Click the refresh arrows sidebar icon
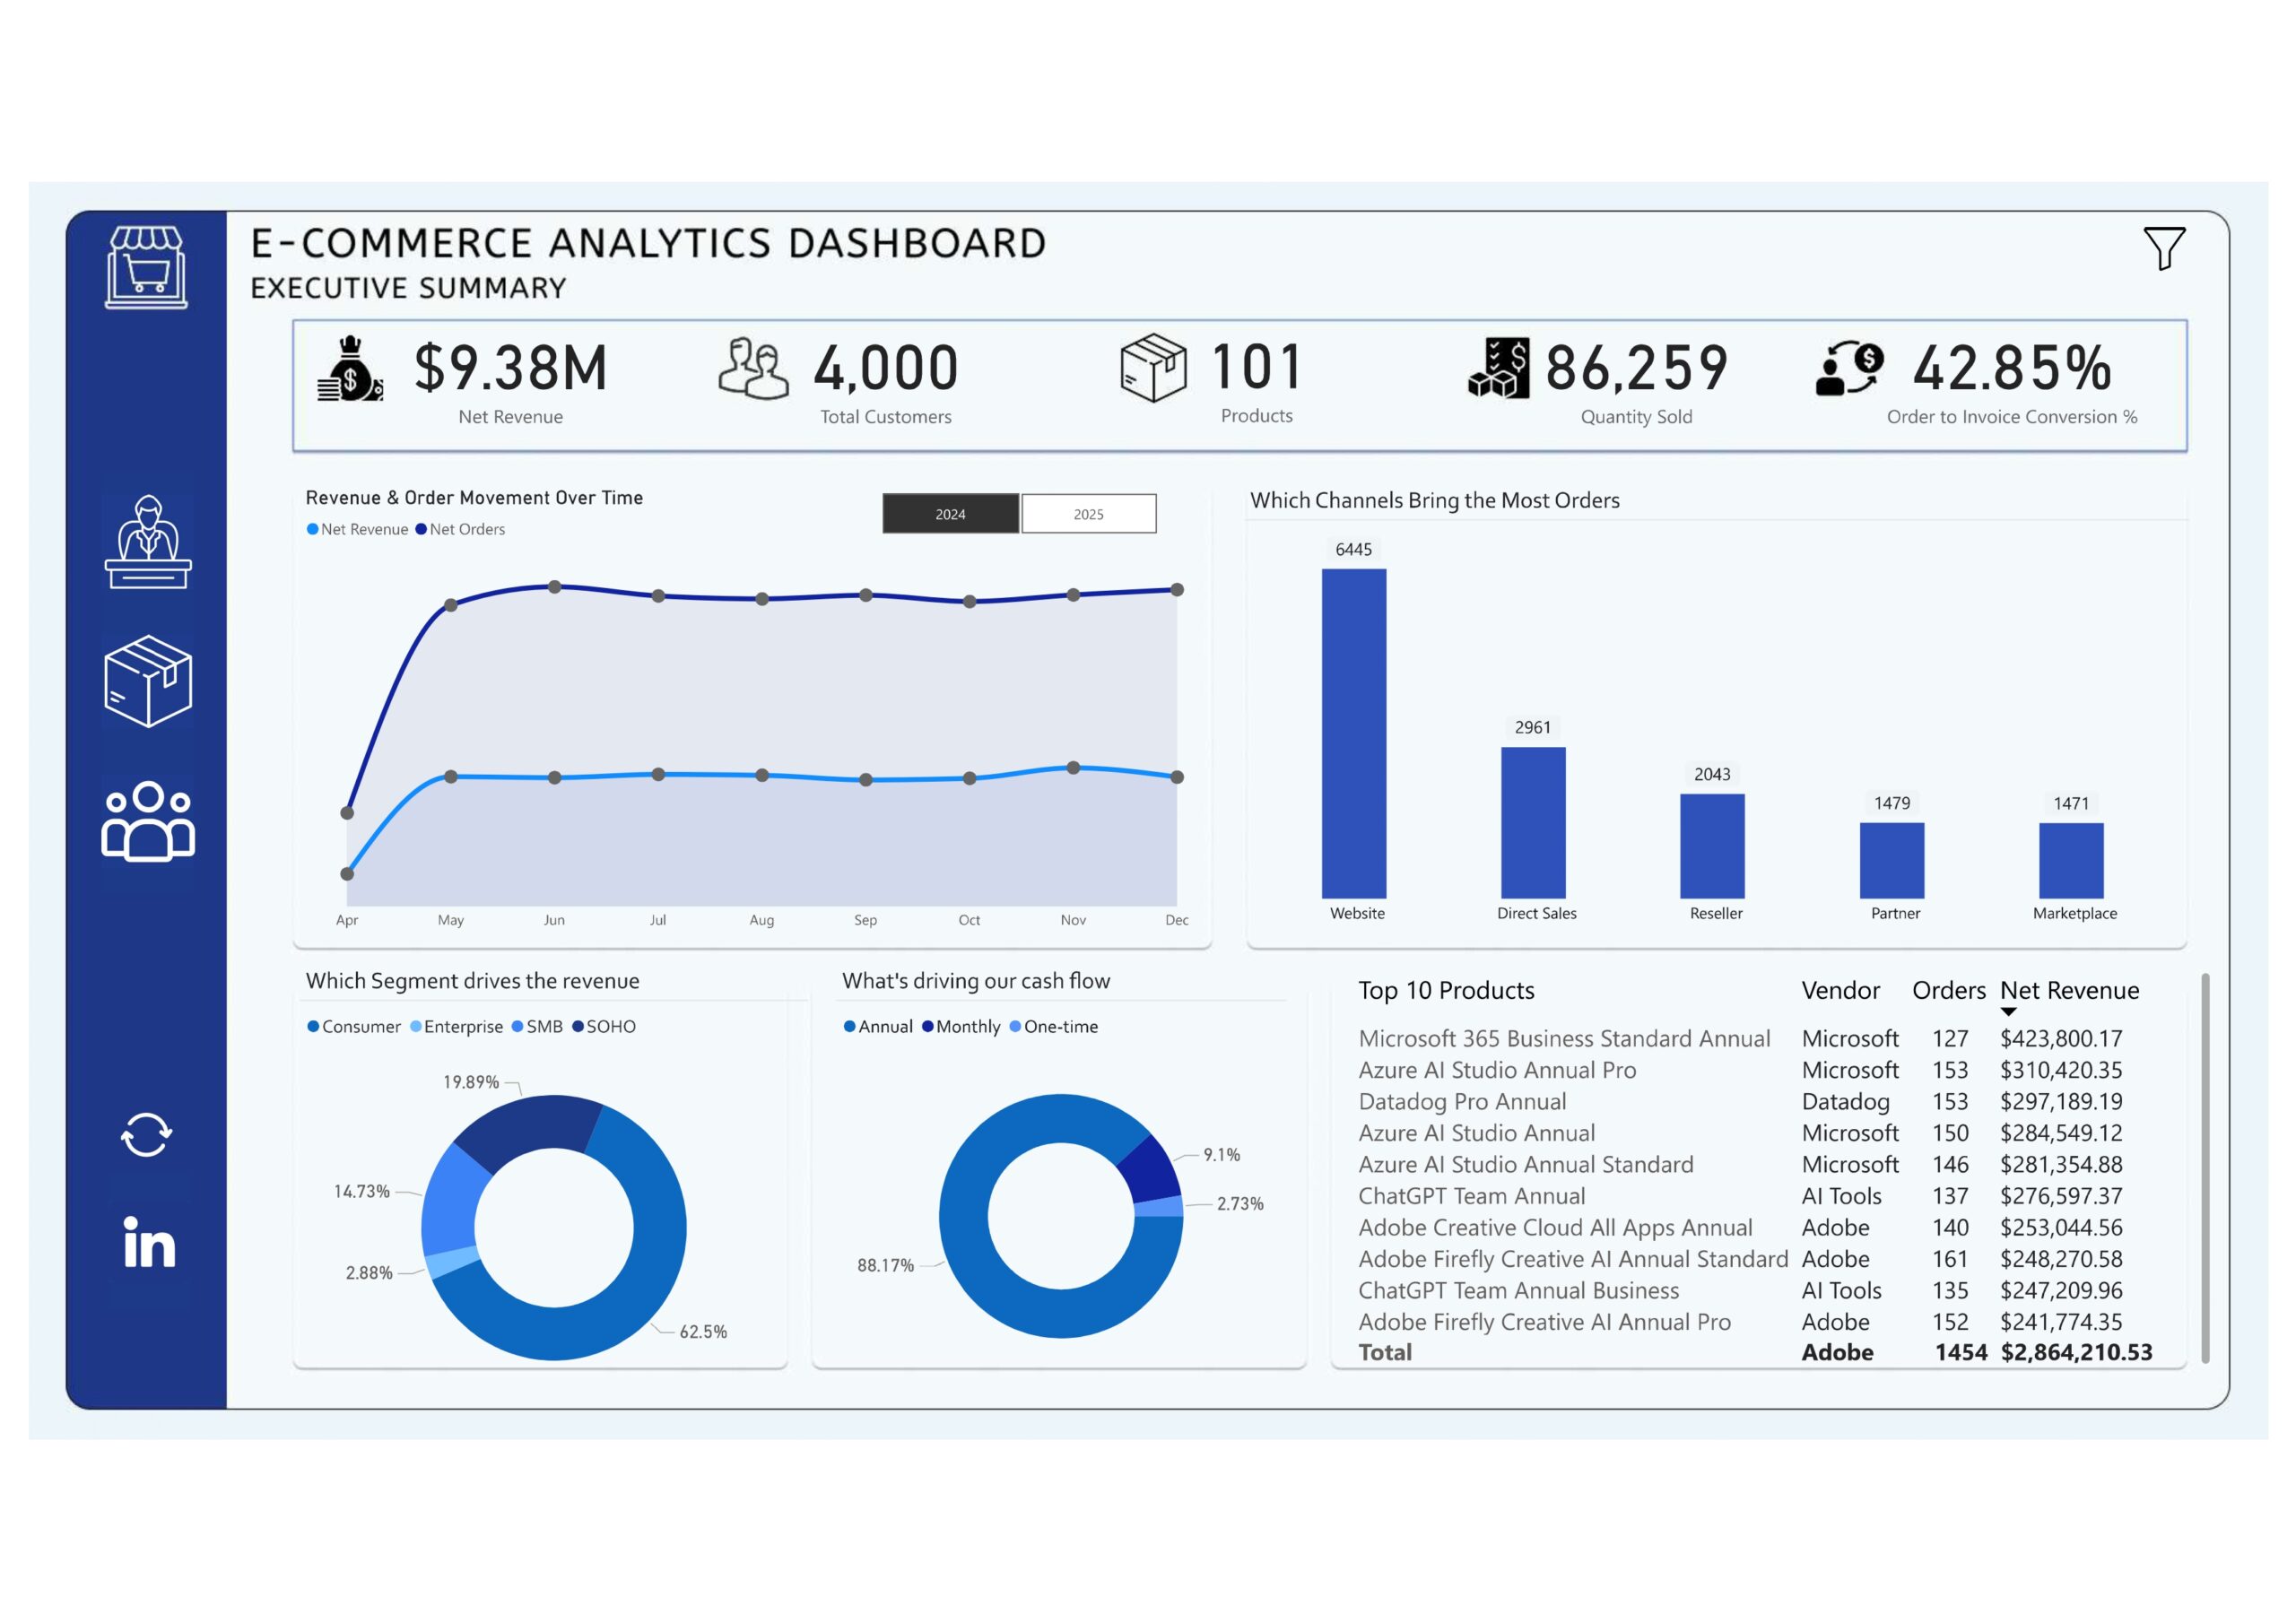Viewport: 2296px width, 1623px height. 146,1135
